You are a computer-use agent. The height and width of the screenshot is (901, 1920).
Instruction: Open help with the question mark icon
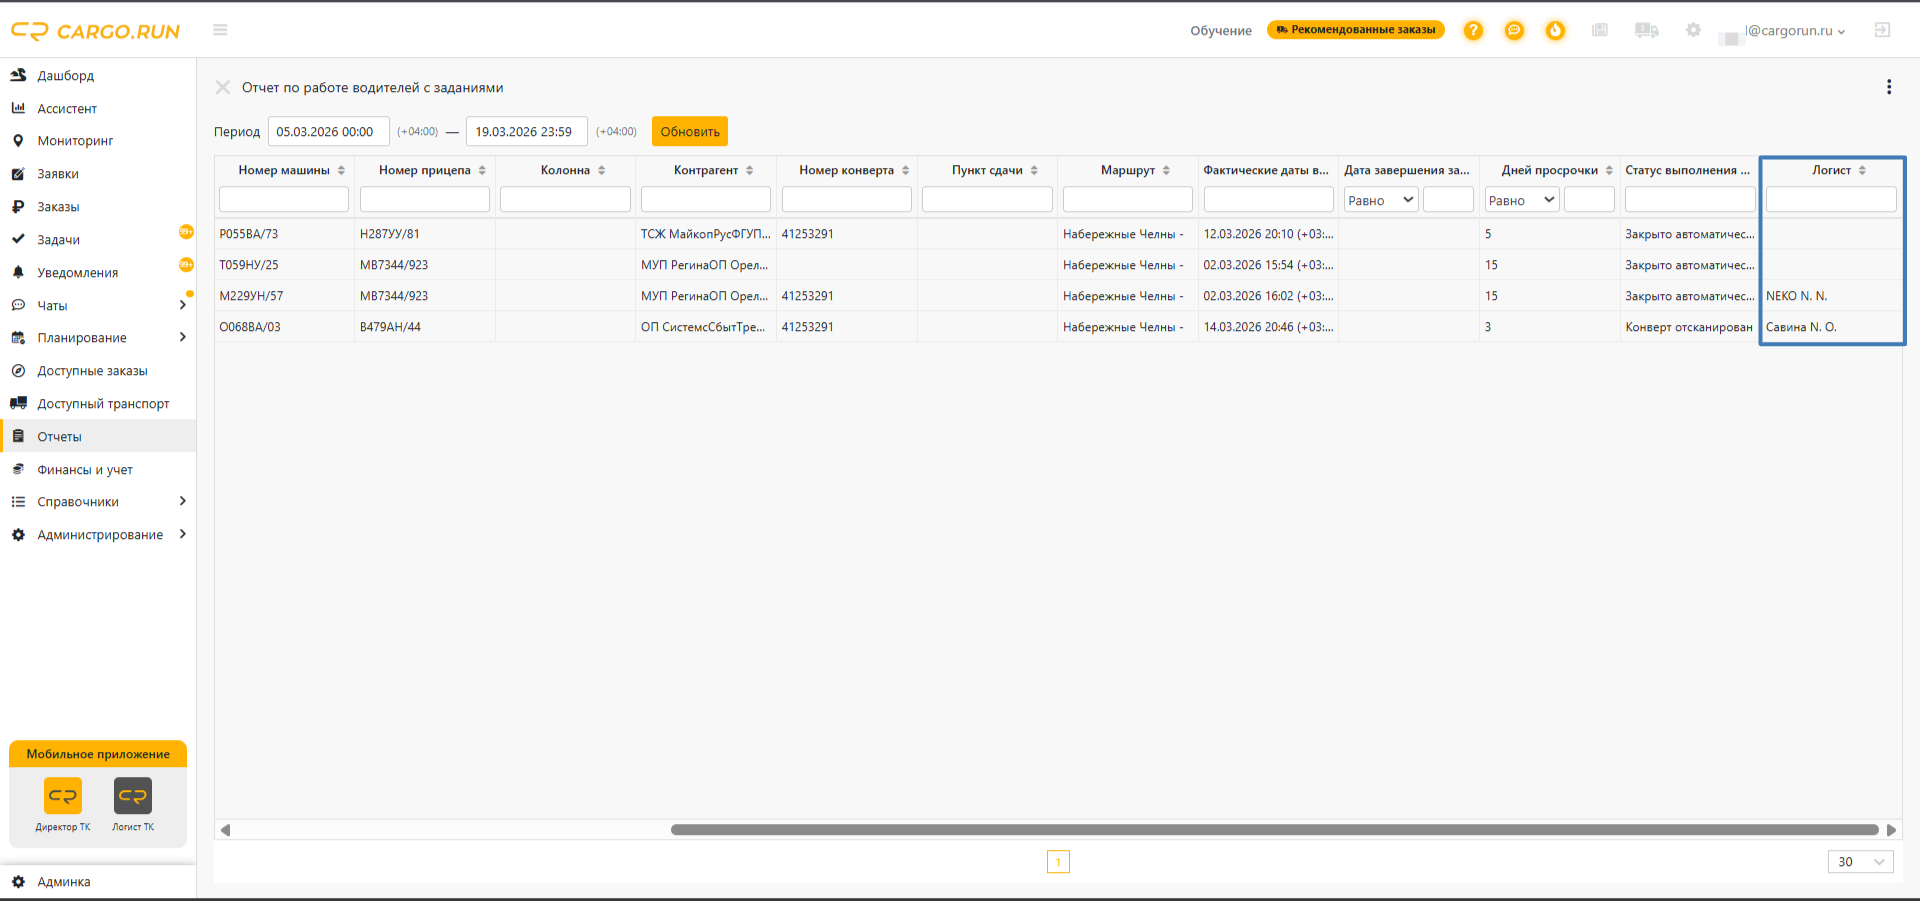point(1473,31)
